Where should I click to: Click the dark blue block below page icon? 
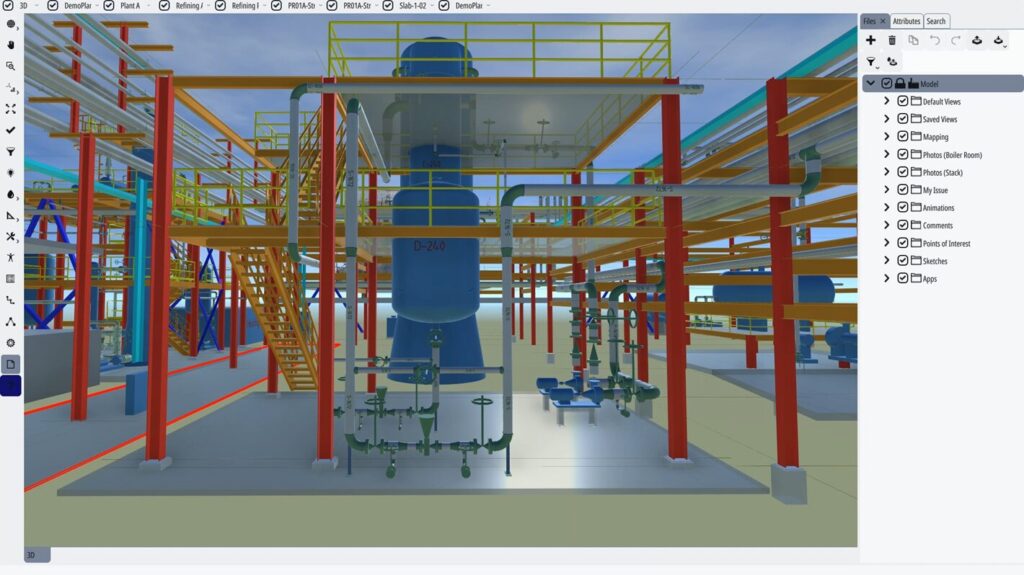point(10,386)
